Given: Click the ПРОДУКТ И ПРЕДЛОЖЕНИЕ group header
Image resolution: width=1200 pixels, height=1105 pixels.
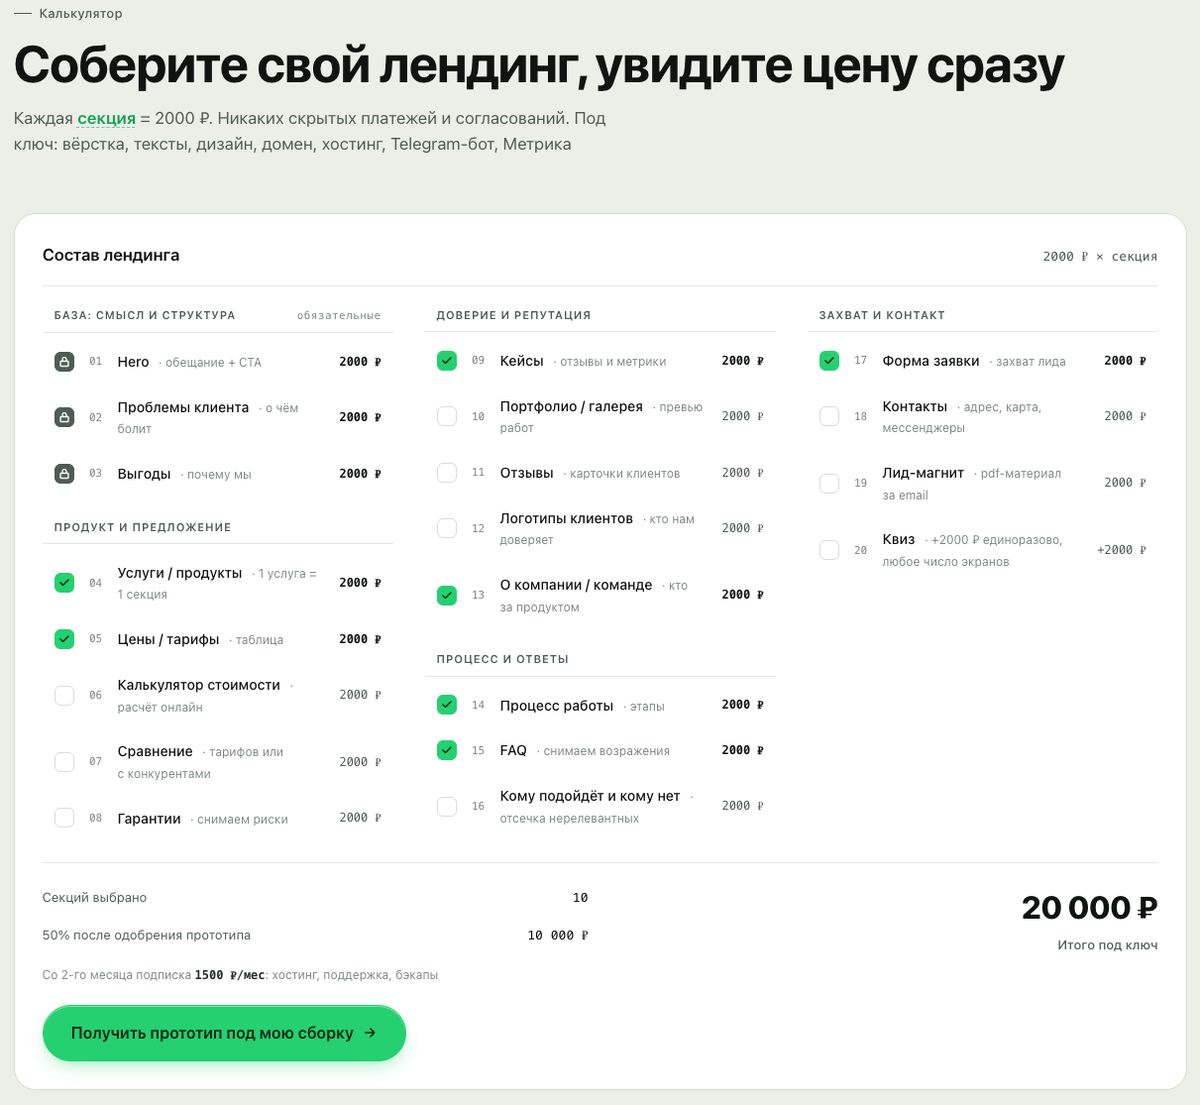Looking at the screenshot, I should [x=143, y=527].
